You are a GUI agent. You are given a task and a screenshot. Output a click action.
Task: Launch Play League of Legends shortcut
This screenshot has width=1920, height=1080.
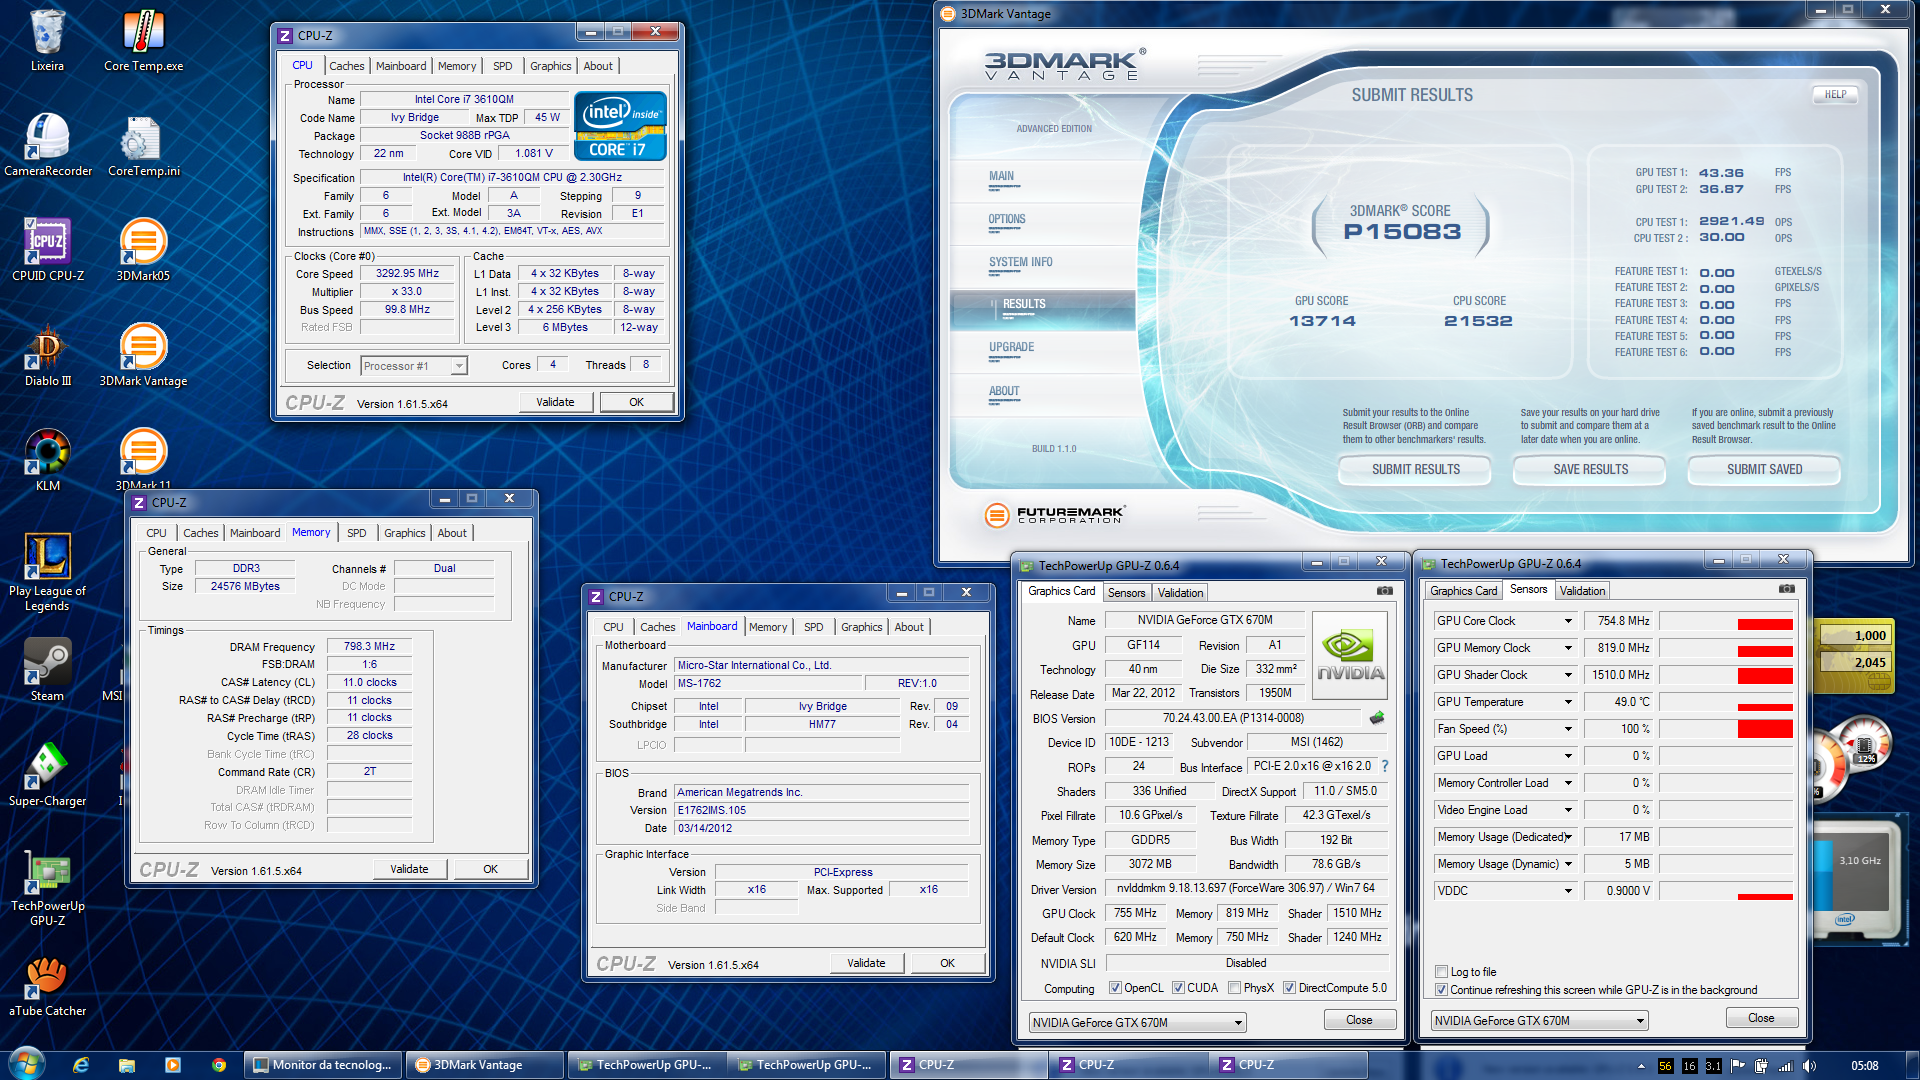47,571
